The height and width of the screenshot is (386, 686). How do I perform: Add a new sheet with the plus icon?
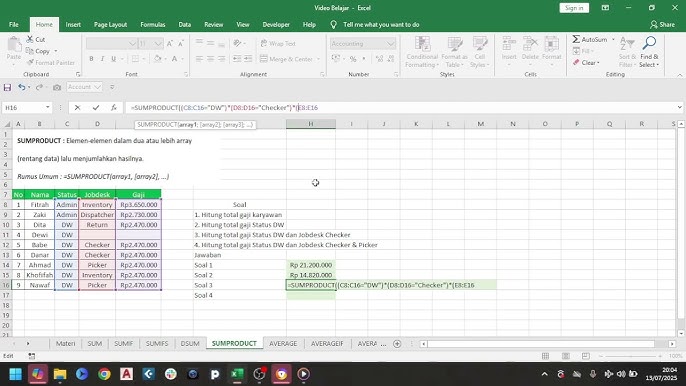397,344
